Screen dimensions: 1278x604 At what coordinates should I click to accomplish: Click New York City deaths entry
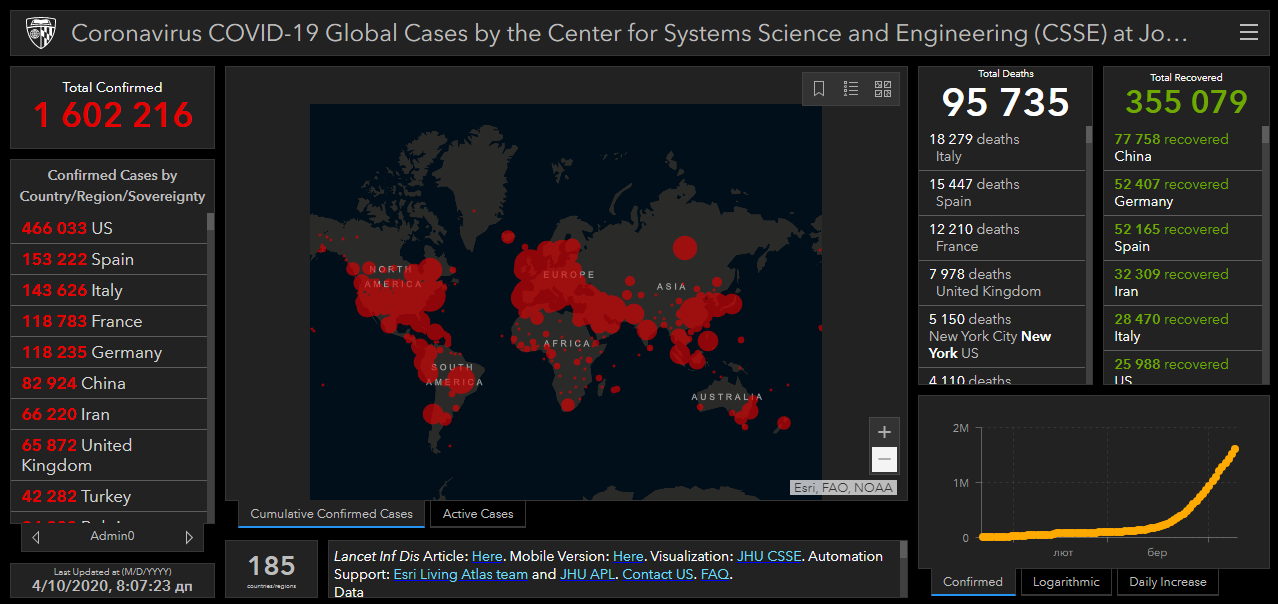pyautogui.click(x=1002, y=337)
